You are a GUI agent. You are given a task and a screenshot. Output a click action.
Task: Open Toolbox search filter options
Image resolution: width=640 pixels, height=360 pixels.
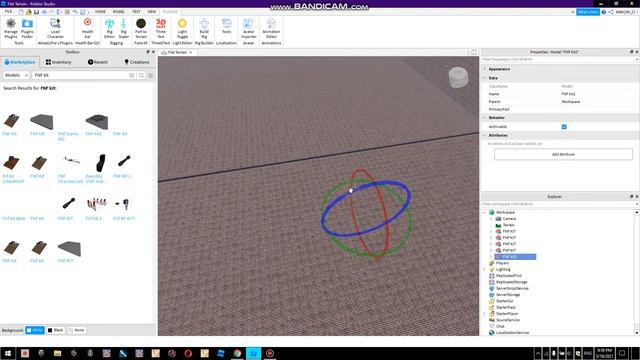tap(151, 75)
